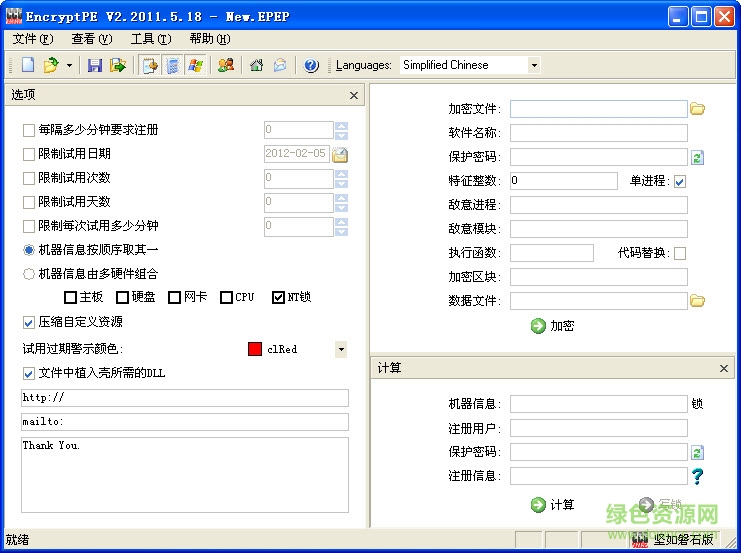Click the question mark next to 注册信息
The width and height of the screenshot is (741, 553).
[x=698, y=476]
